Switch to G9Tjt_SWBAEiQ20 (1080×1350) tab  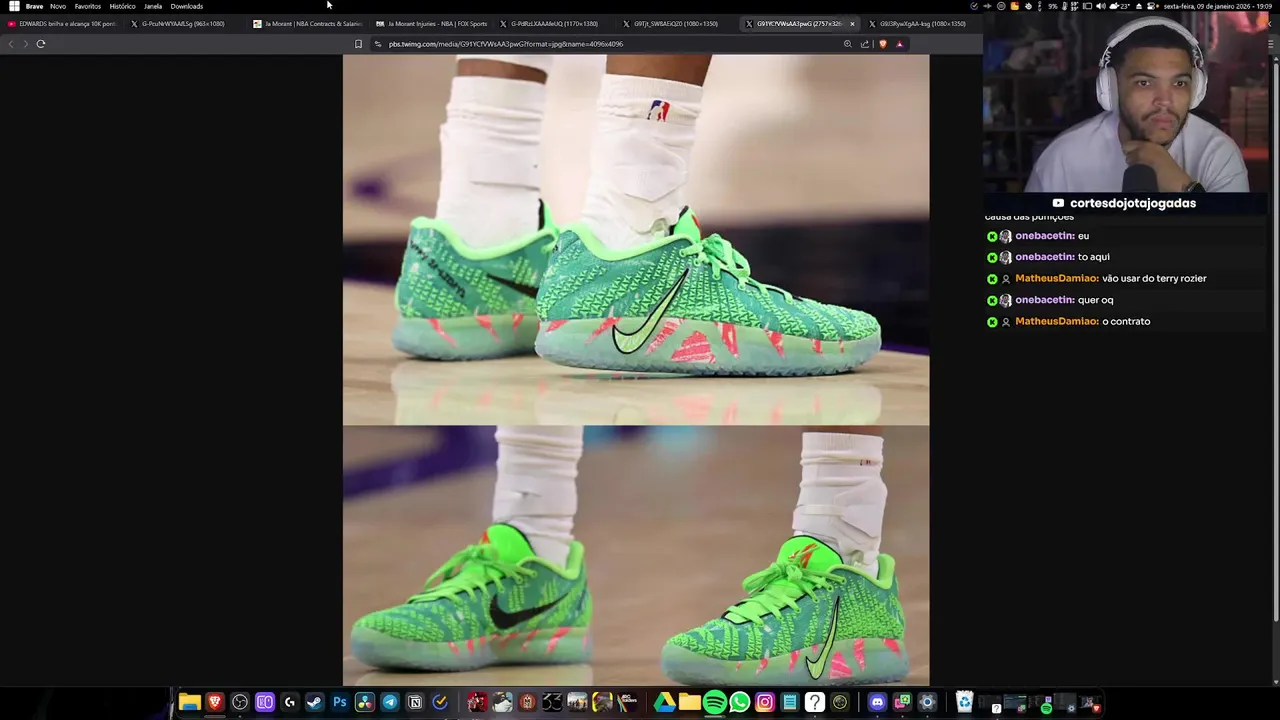(x=676, y=24)
